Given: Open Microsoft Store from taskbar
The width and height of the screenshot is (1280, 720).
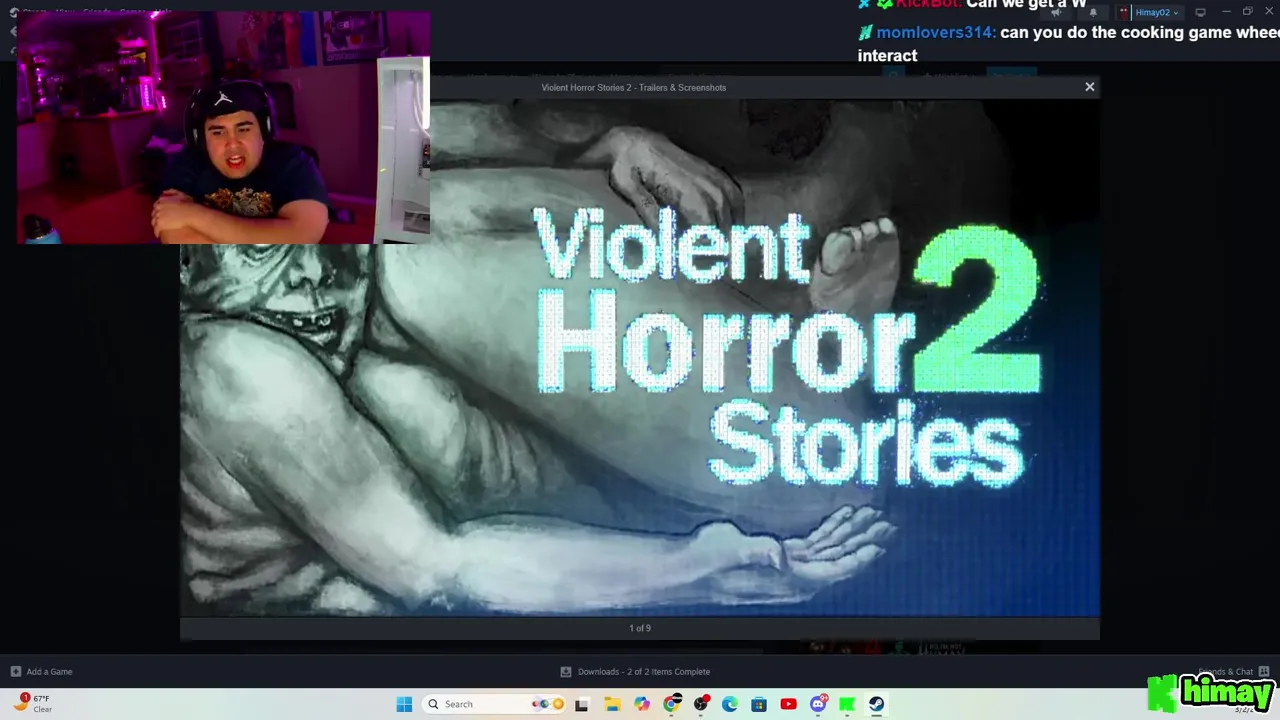Looking at the screenshot, I should point(759,704).
